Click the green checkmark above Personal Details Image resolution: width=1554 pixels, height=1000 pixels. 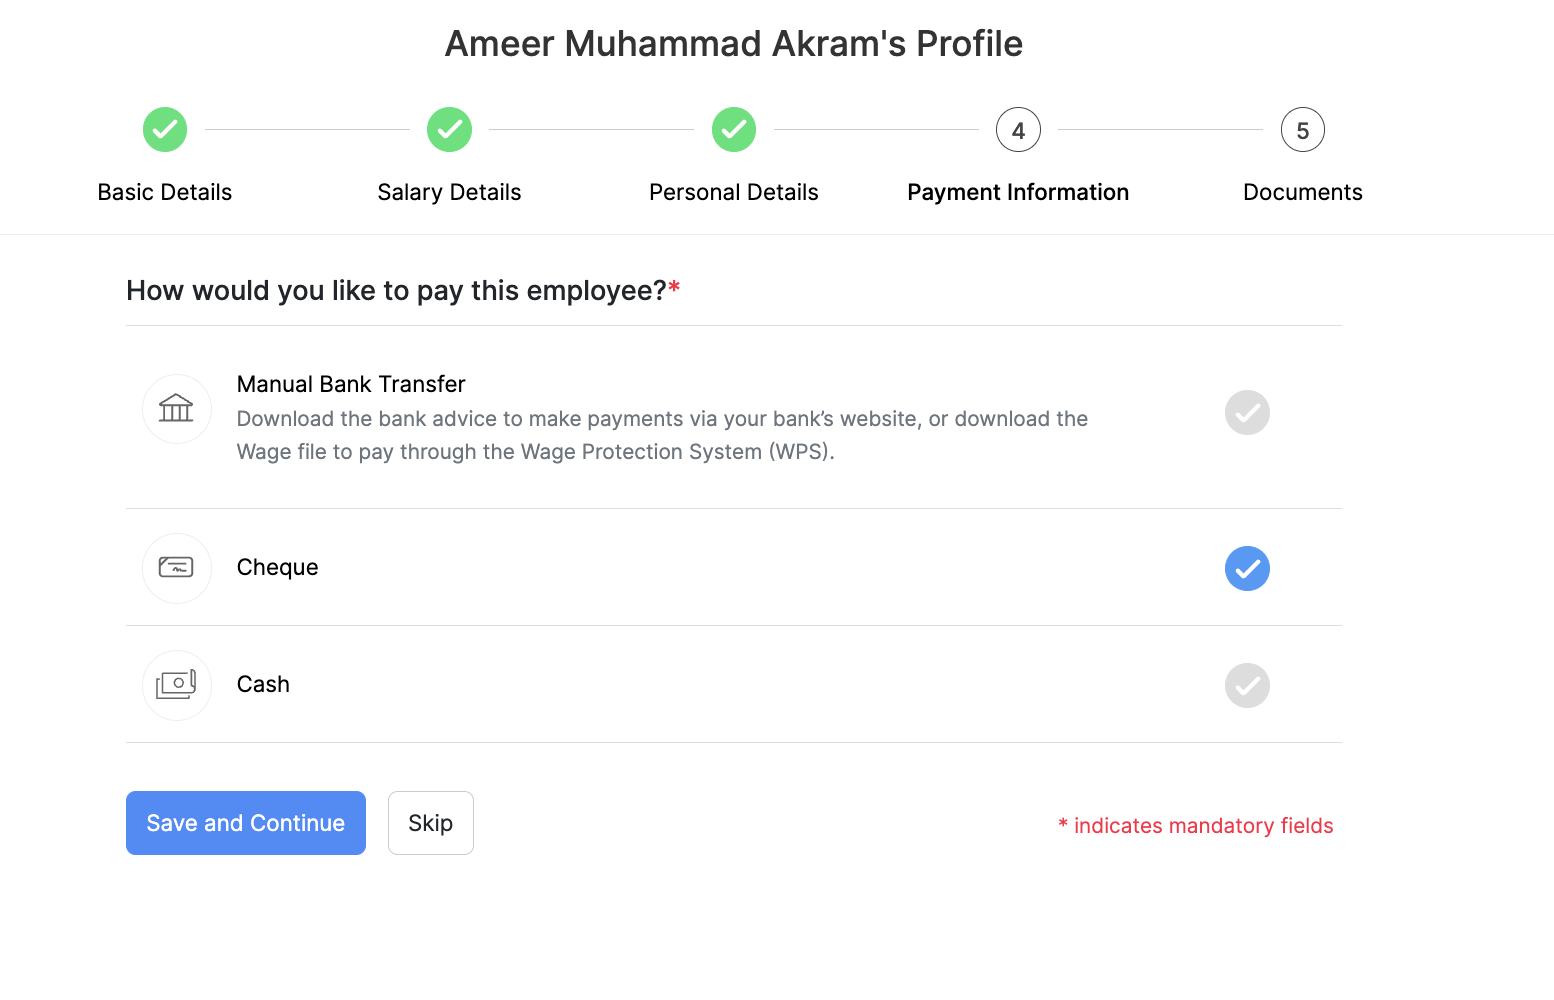point(734,130)
